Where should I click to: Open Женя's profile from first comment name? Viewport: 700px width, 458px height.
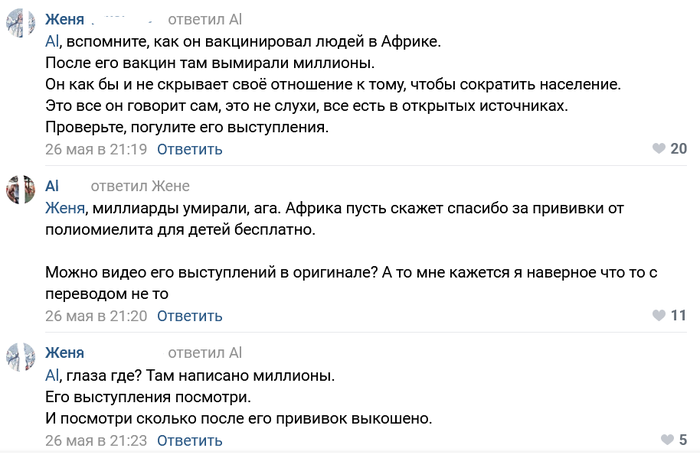65,19
